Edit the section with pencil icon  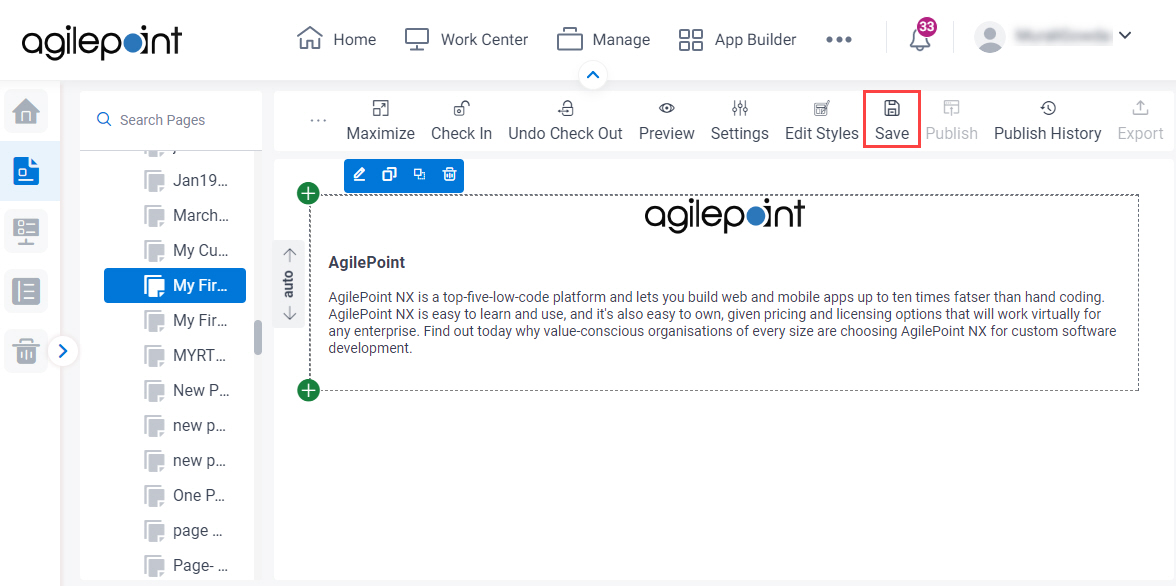click(x=359, y=175)
